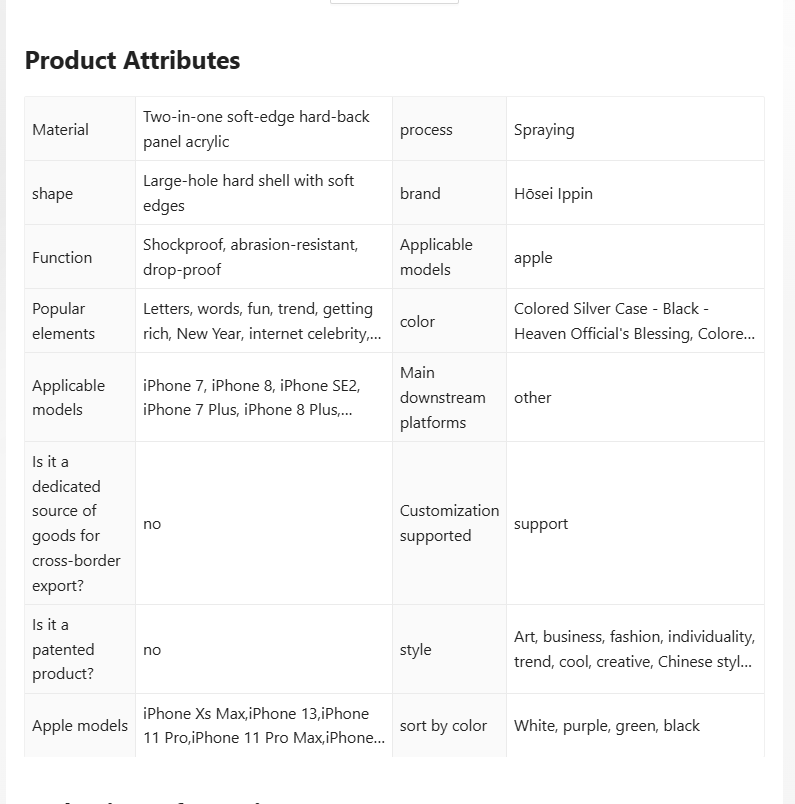This screenshot has height=804, width=795.
Task: Select the Material value cell text
Action: coord(256,129)
